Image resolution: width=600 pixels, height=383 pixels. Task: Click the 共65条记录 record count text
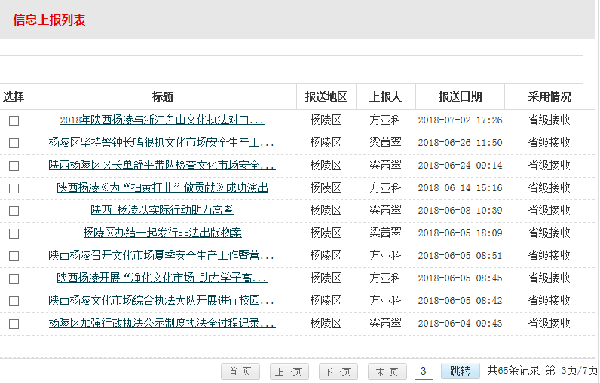[x=513, y=371]
